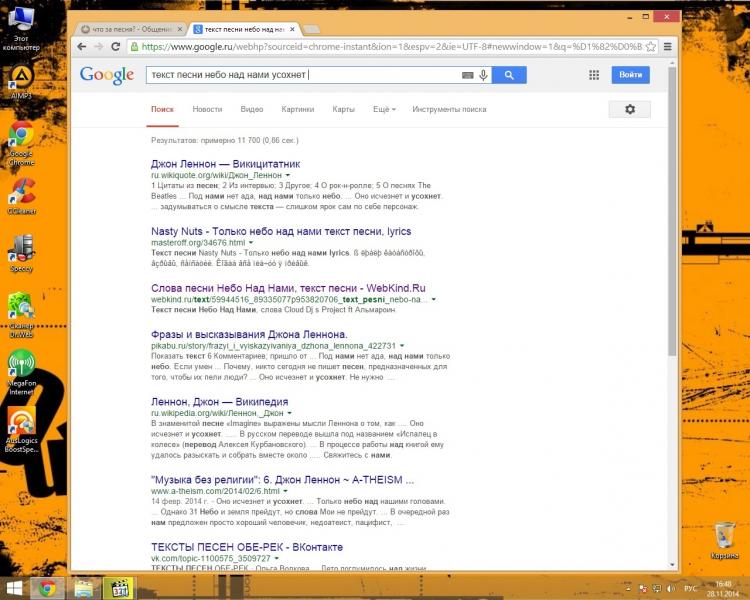Open Инструменты поиска options
Screen dimensions: 750x600
point(449,109)
